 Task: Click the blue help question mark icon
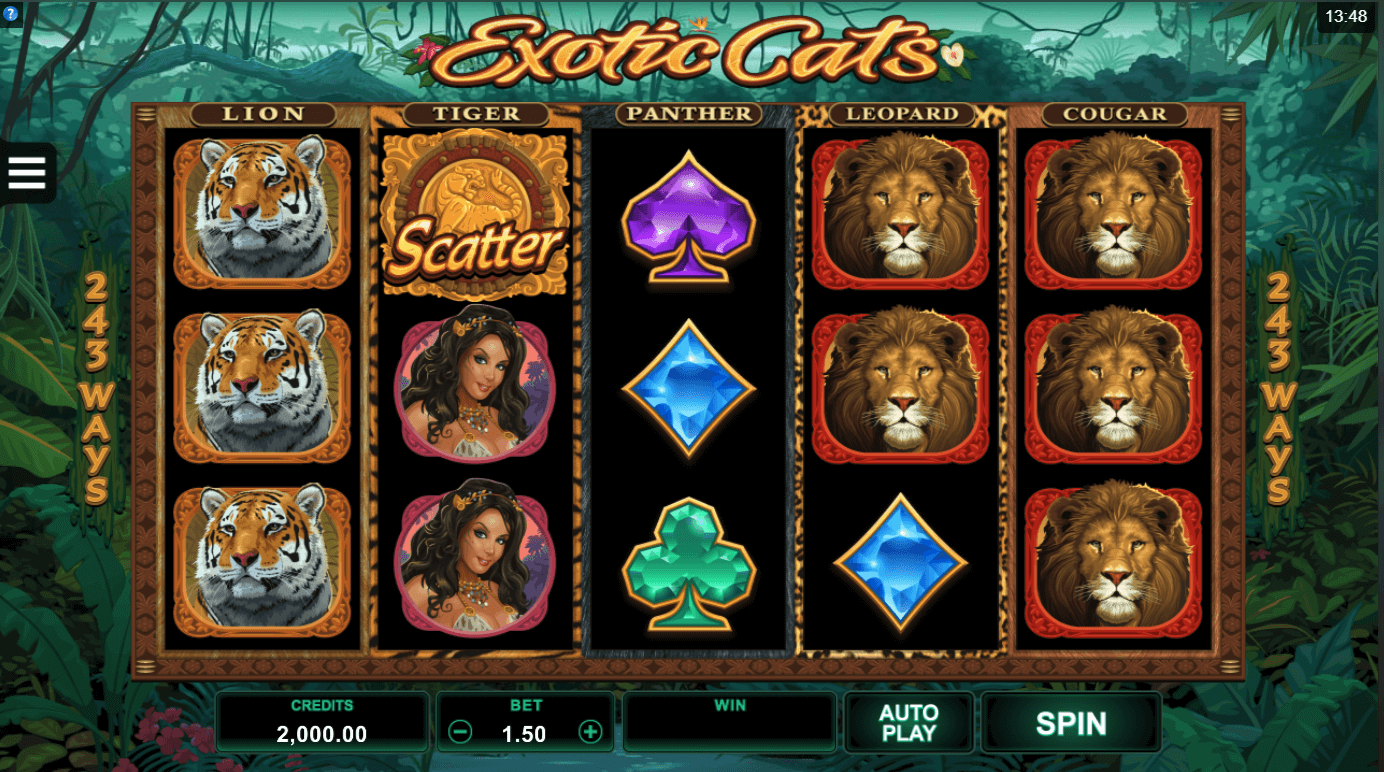click(9, 17)
